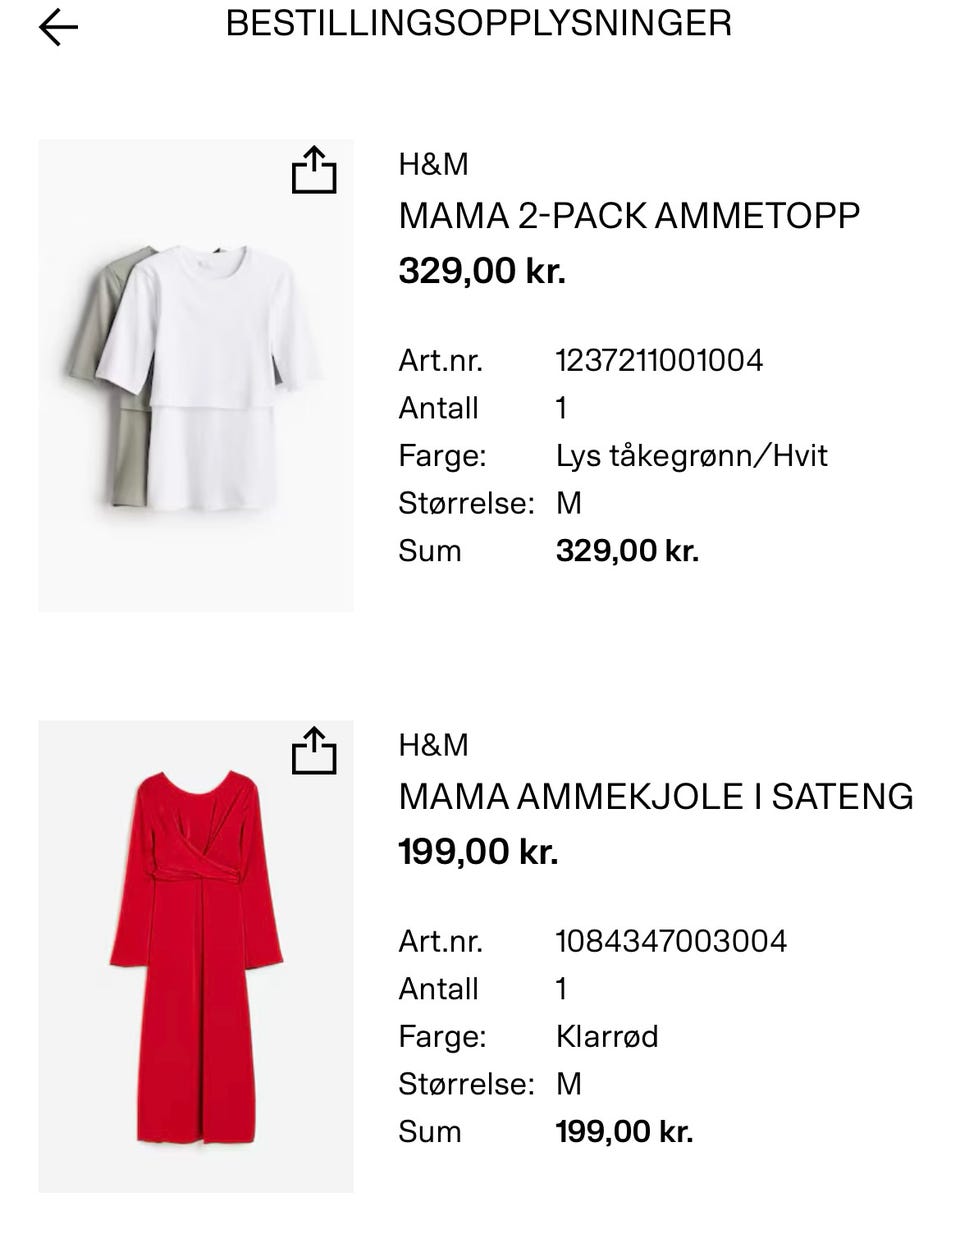Click the BESTILLINGSOPPLYSNINGER page heading
This screenshot has height=1252, width=960.
[x=479, y=23]
